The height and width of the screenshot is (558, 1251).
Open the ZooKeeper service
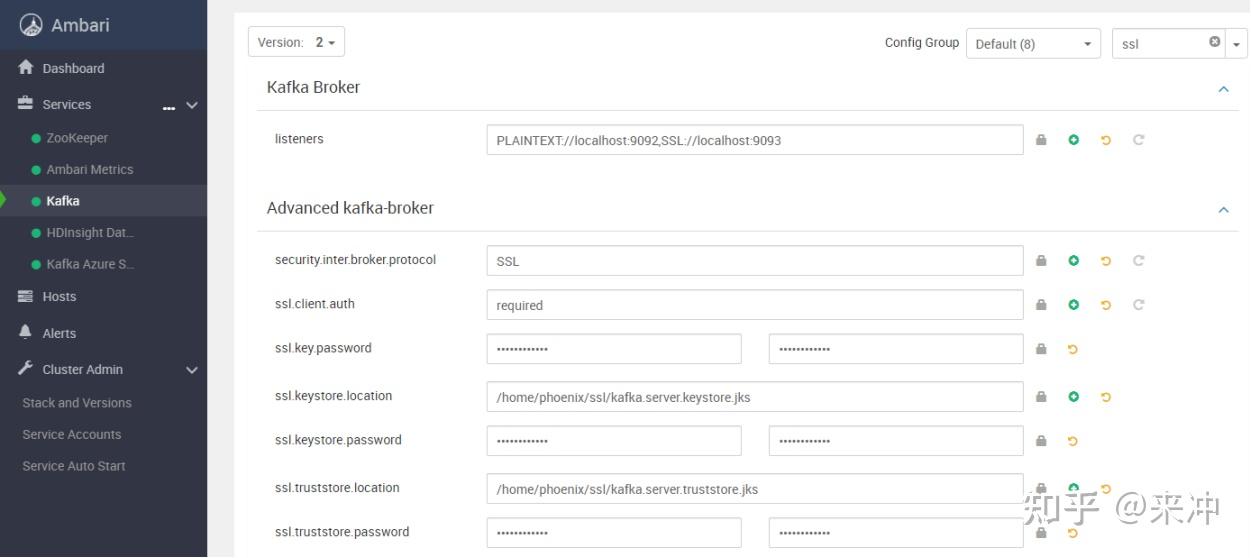pos(77,138)
